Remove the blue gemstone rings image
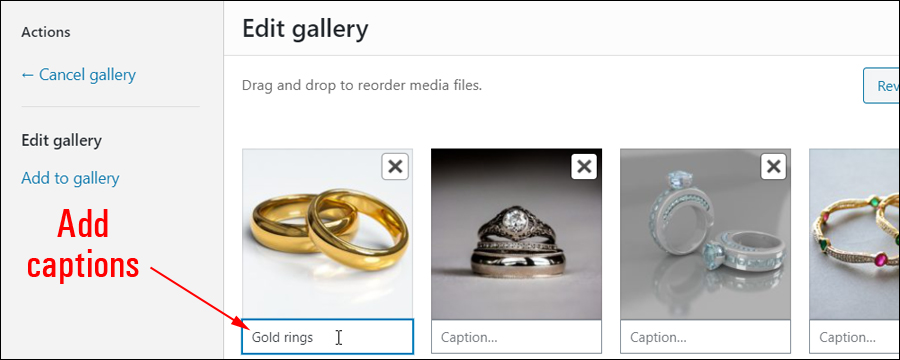 click(774, 167)
